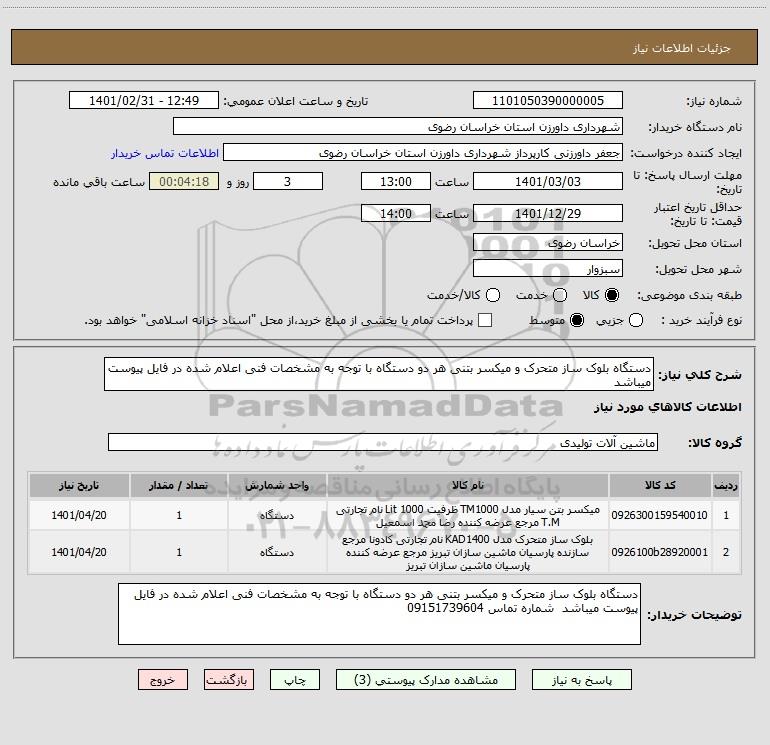Viewport: 770px width, 745px height.
Task: Click the توضیحات خریدار text area
Action: coord(379,614)
